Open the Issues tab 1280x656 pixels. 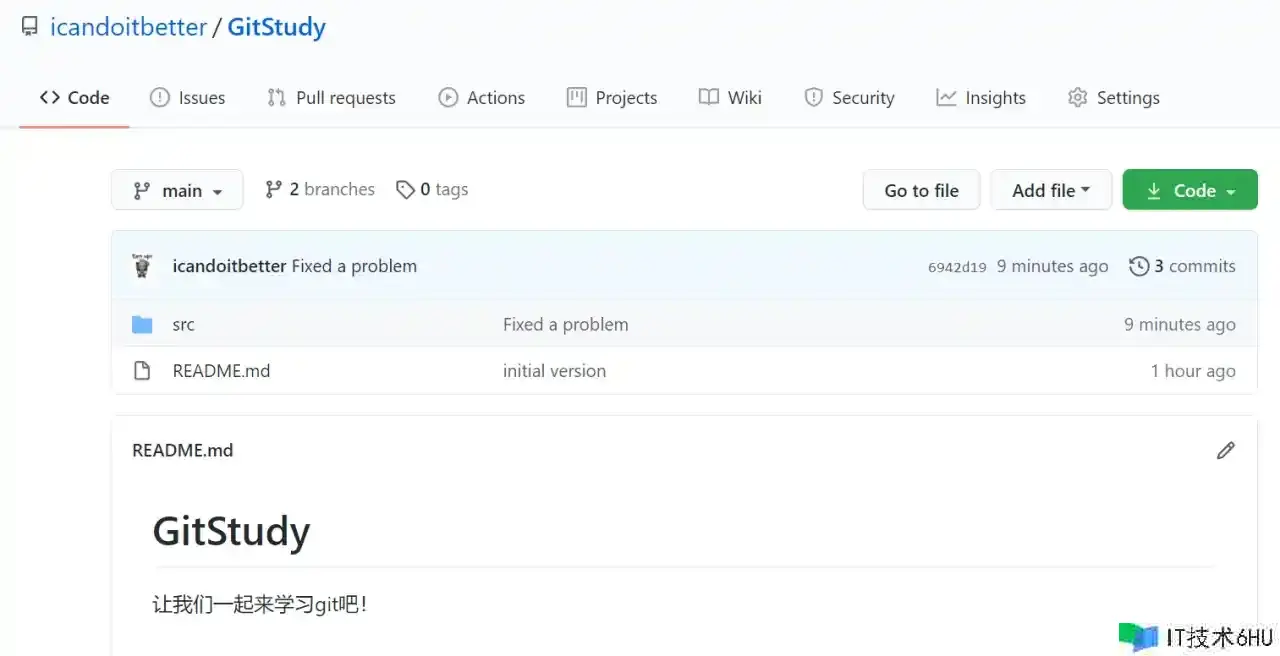pos(187,97)
